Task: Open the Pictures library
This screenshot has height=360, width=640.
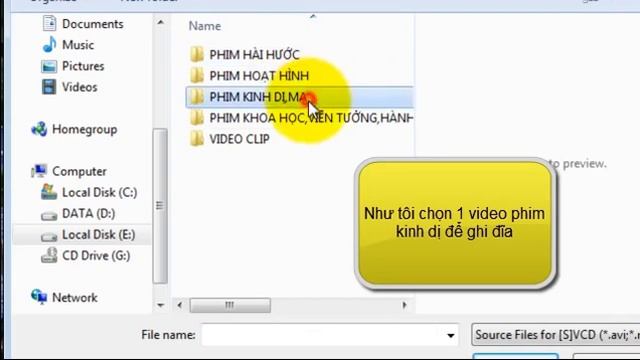Action: 83,66
